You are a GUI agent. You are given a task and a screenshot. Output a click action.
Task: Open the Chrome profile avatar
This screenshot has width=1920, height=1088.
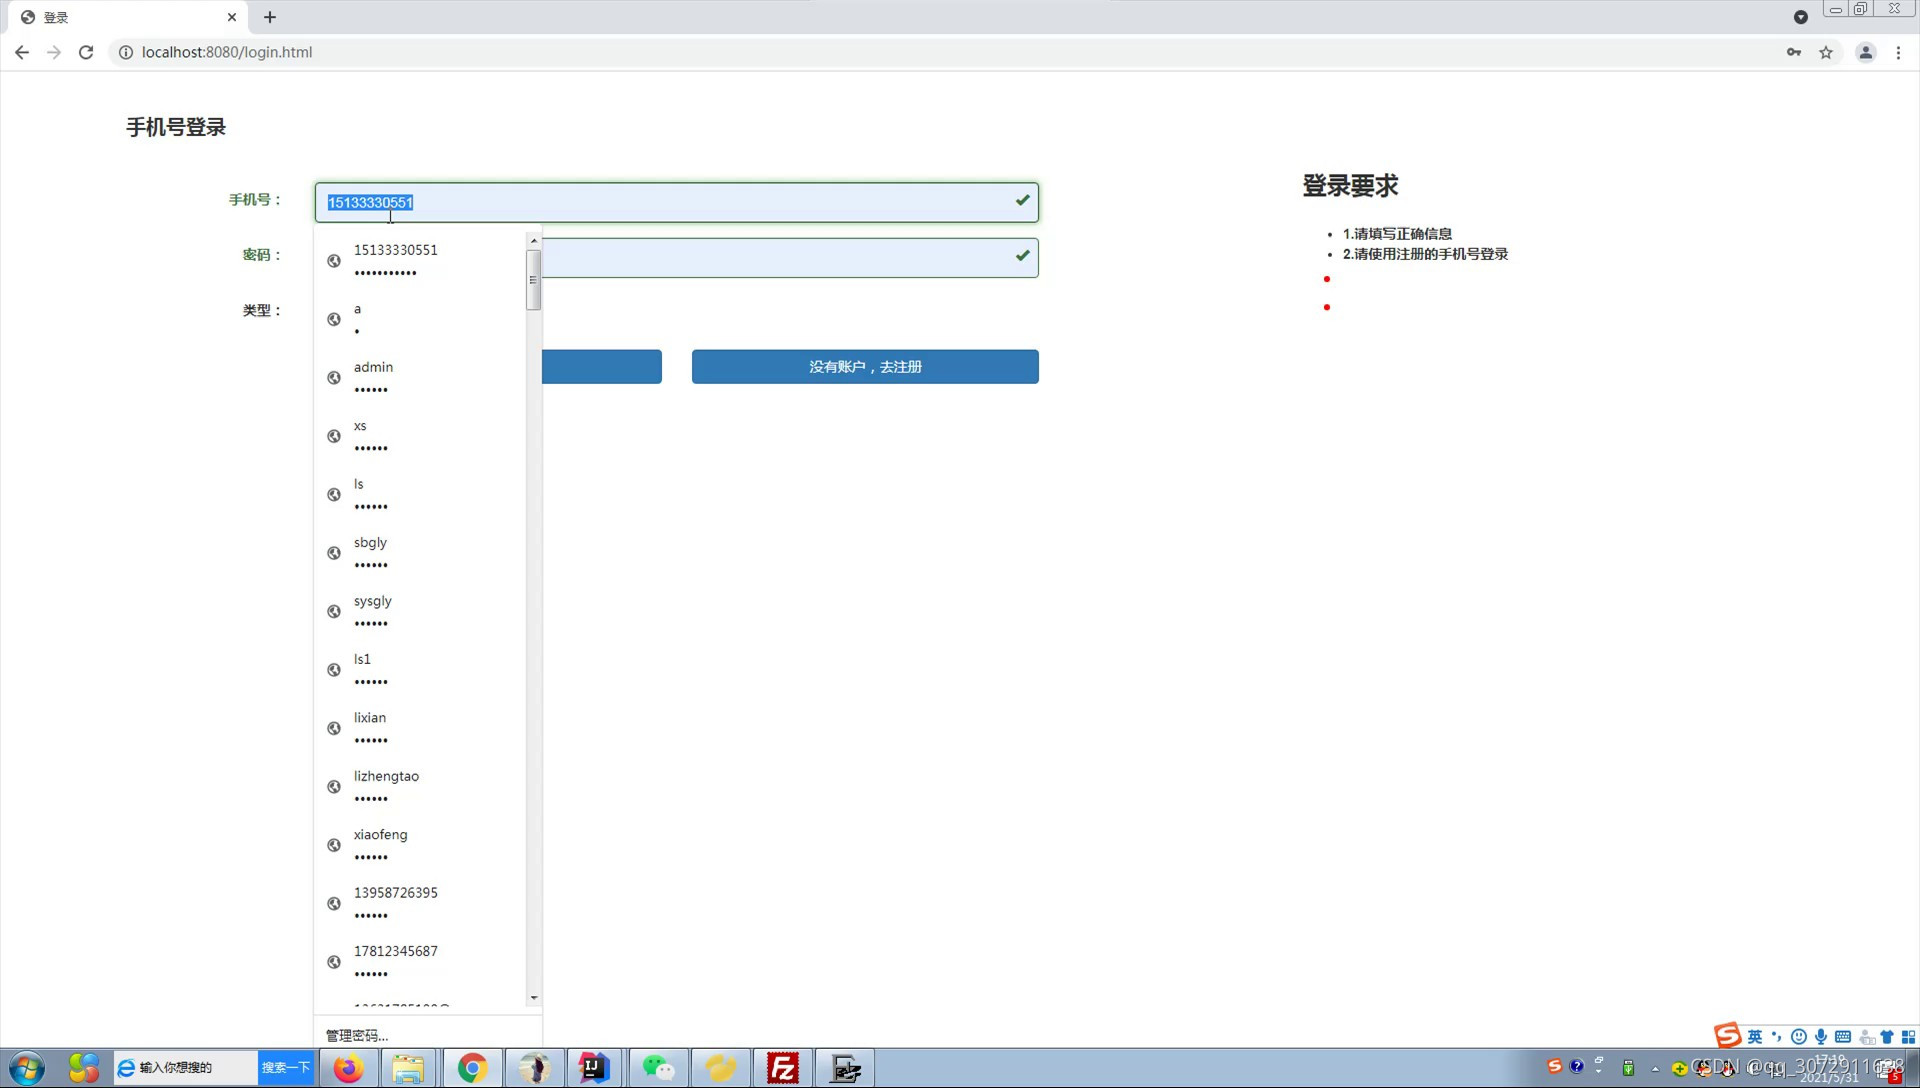point(1865,52)
